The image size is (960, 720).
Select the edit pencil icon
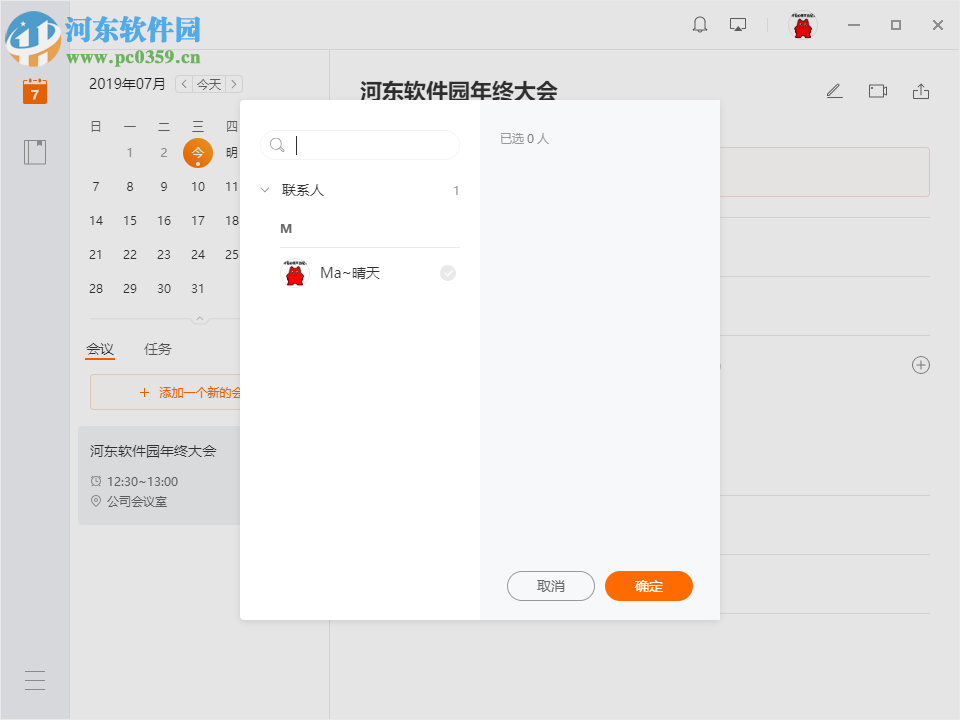(x=834, y=90)
